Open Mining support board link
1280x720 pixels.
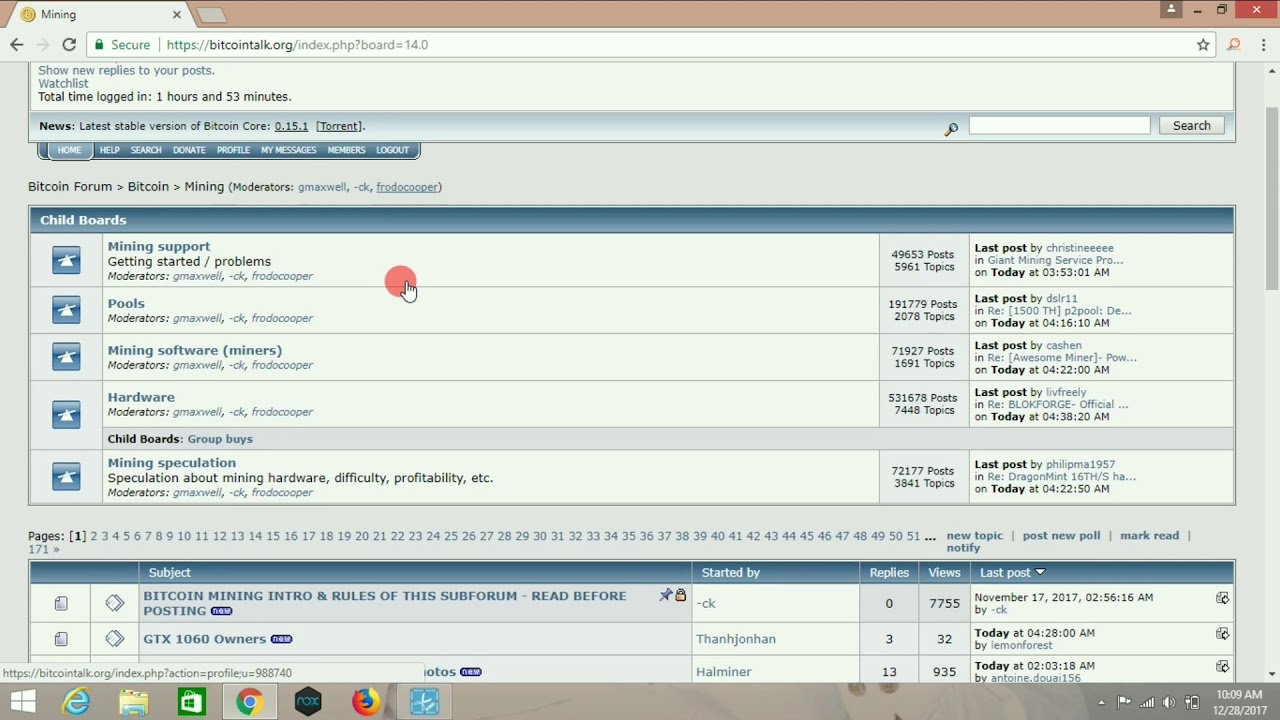[x=159, y=246]
